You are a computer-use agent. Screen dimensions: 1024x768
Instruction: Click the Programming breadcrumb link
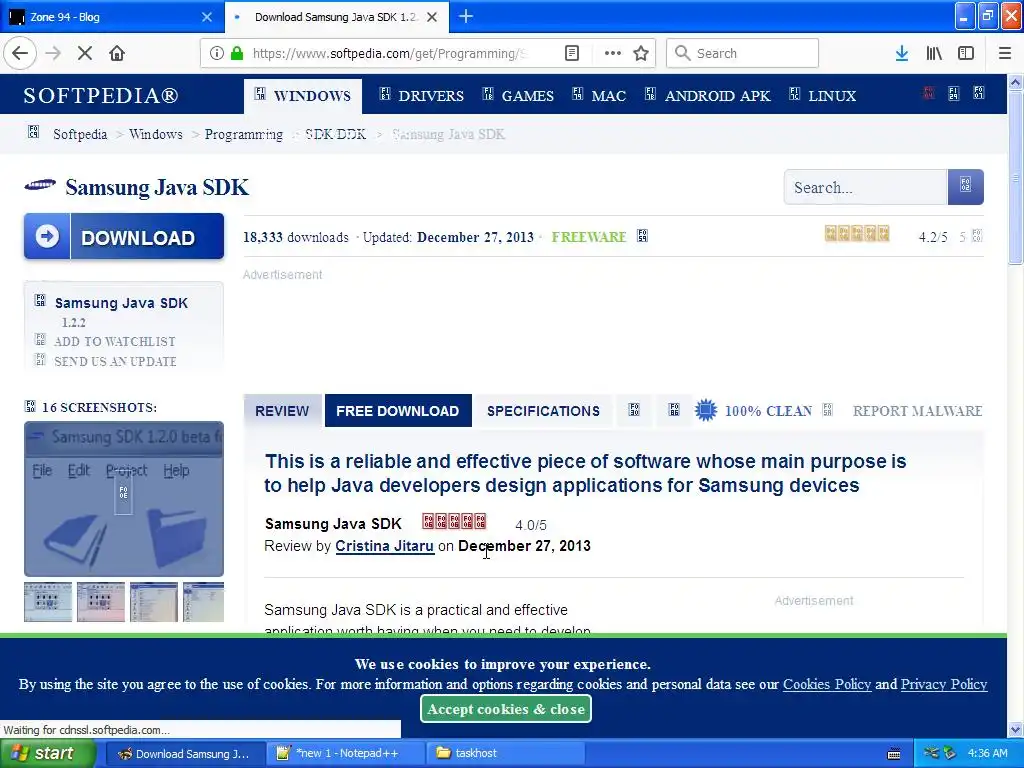click(244, 134)
